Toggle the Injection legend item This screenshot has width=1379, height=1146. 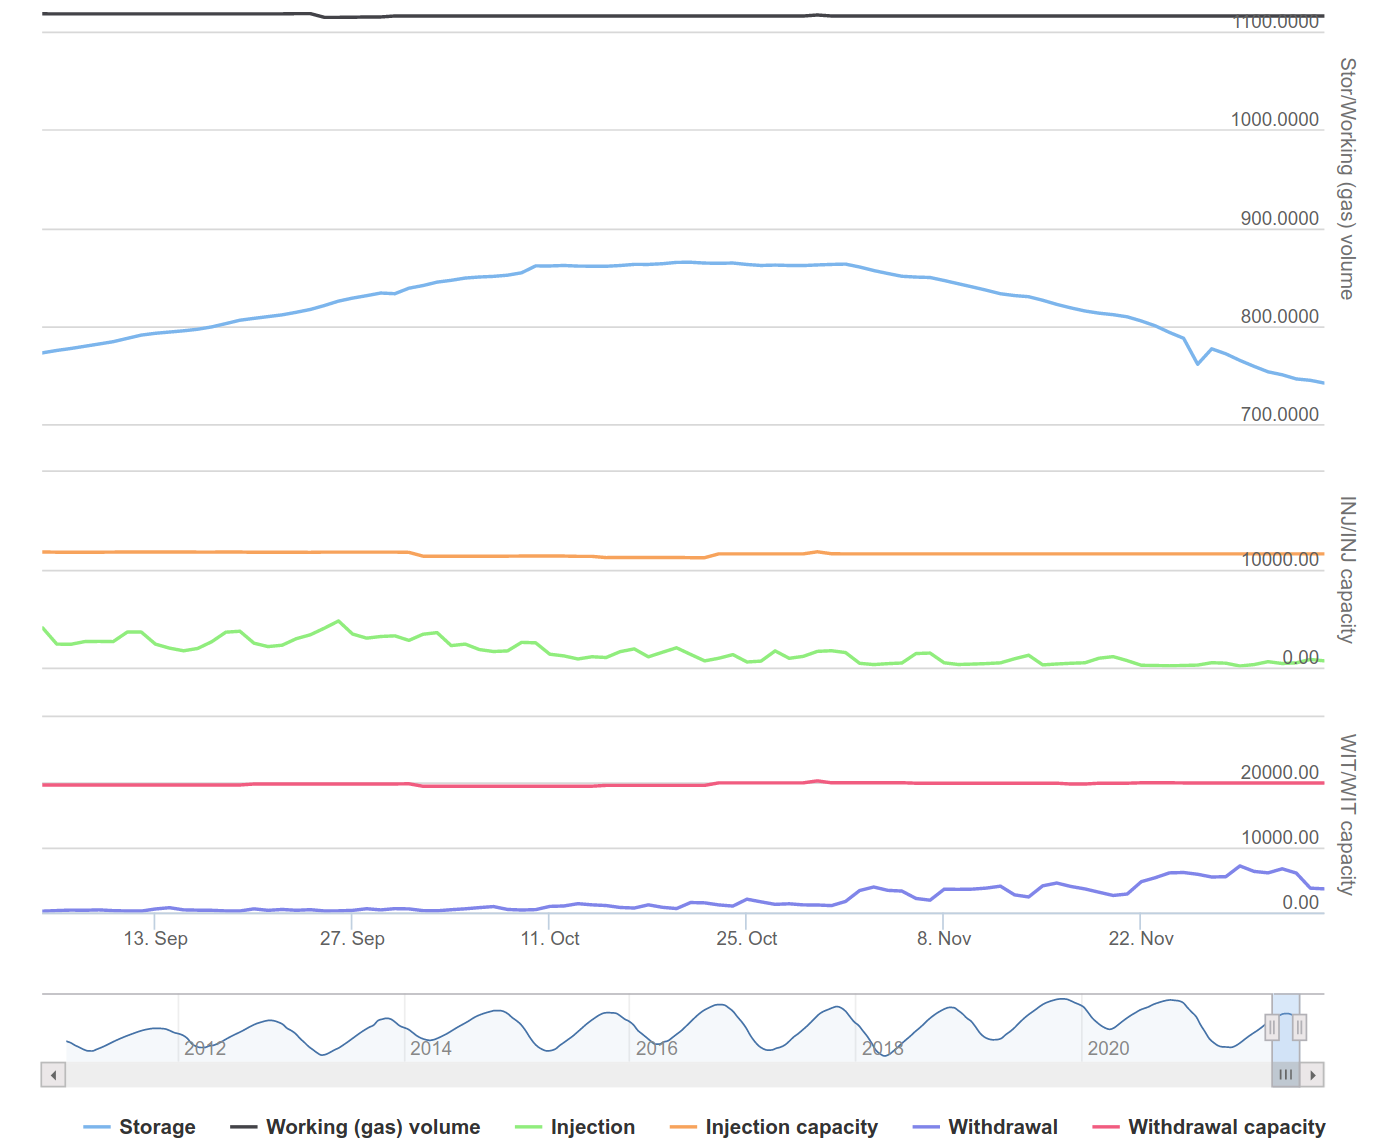click(592, 1127)
